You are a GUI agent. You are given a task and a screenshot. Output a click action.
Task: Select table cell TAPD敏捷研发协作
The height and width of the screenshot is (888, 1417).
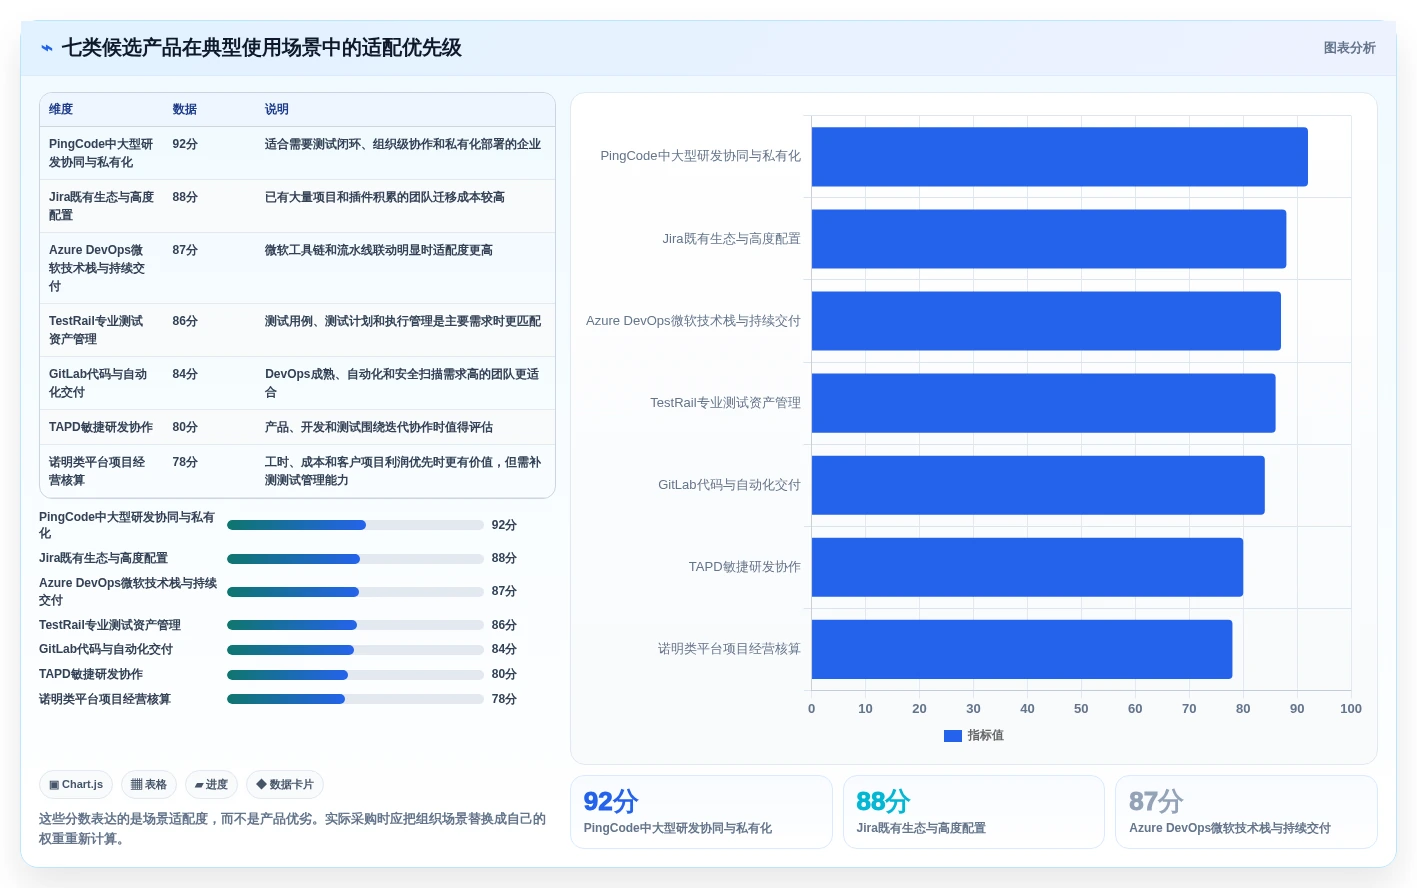[x=101, y=427]
